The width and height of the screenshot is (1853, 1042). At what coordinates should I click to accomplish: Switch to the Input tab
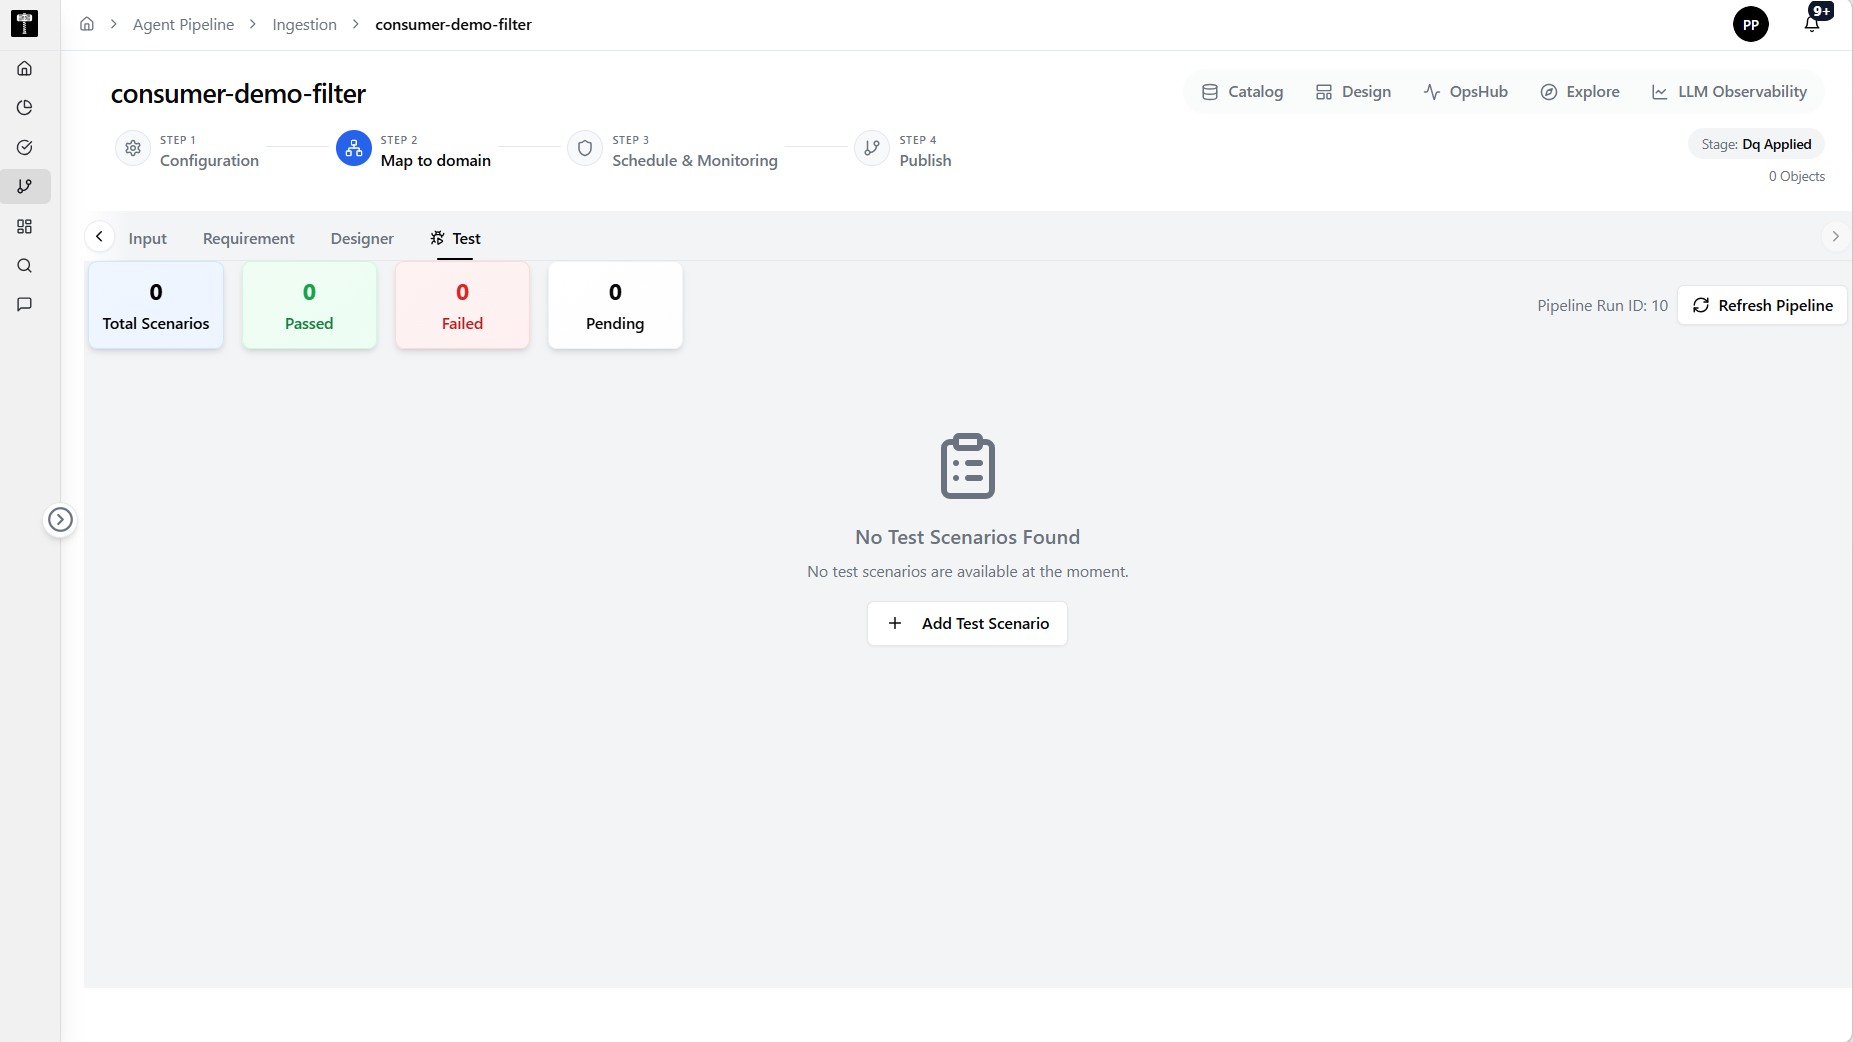(x=147, y=238)
